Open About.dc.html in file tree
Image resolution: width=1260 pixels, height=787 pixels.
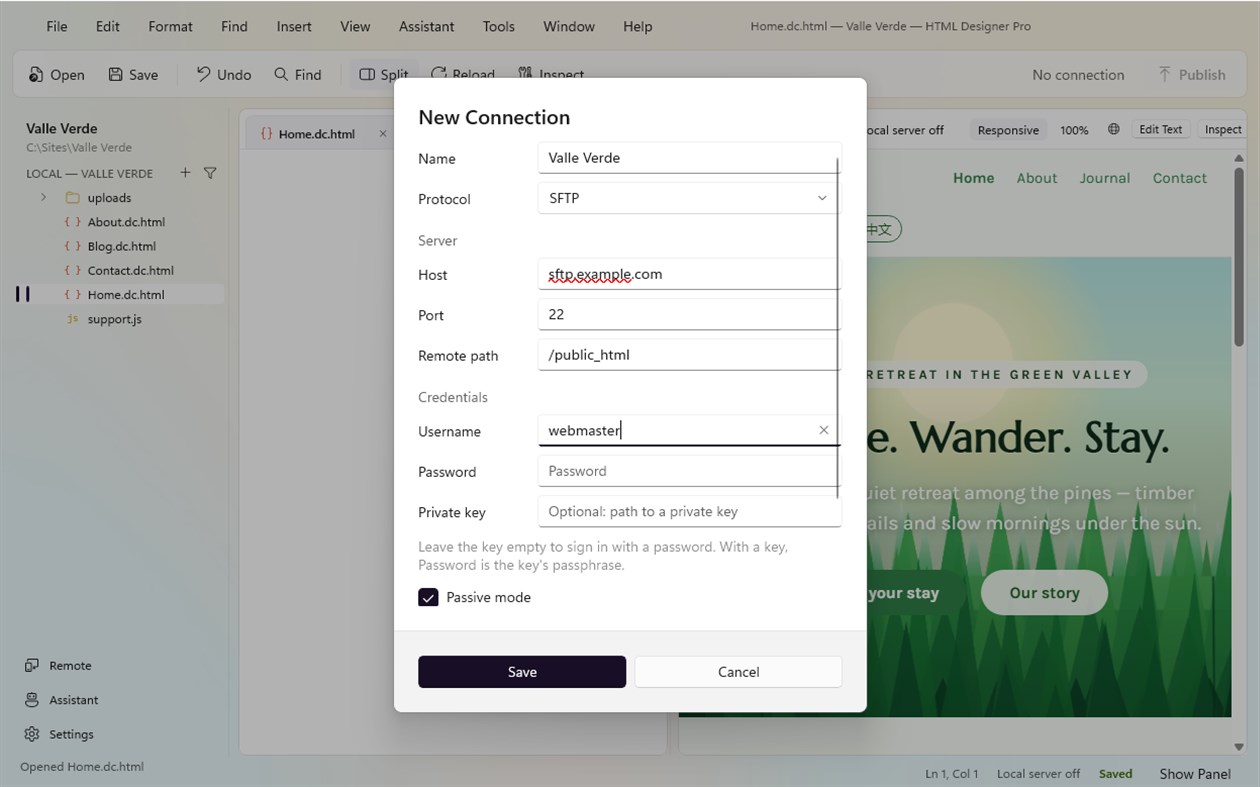tap(126, 222)
